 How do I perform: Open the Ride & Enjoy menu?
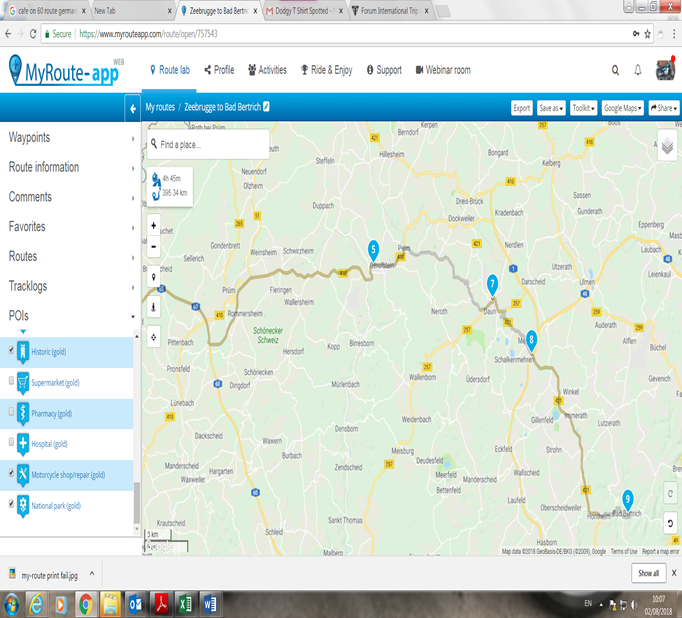click(326, 70)
